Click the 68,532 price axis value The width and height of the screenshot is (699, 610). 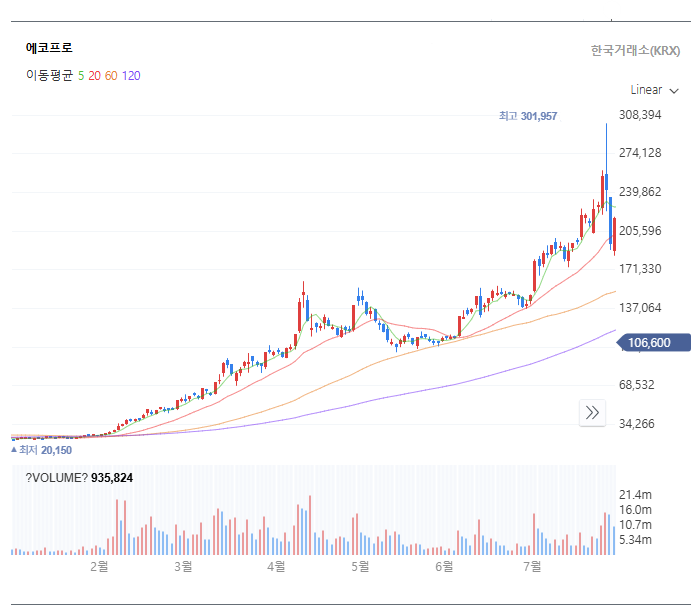[637, 385]
